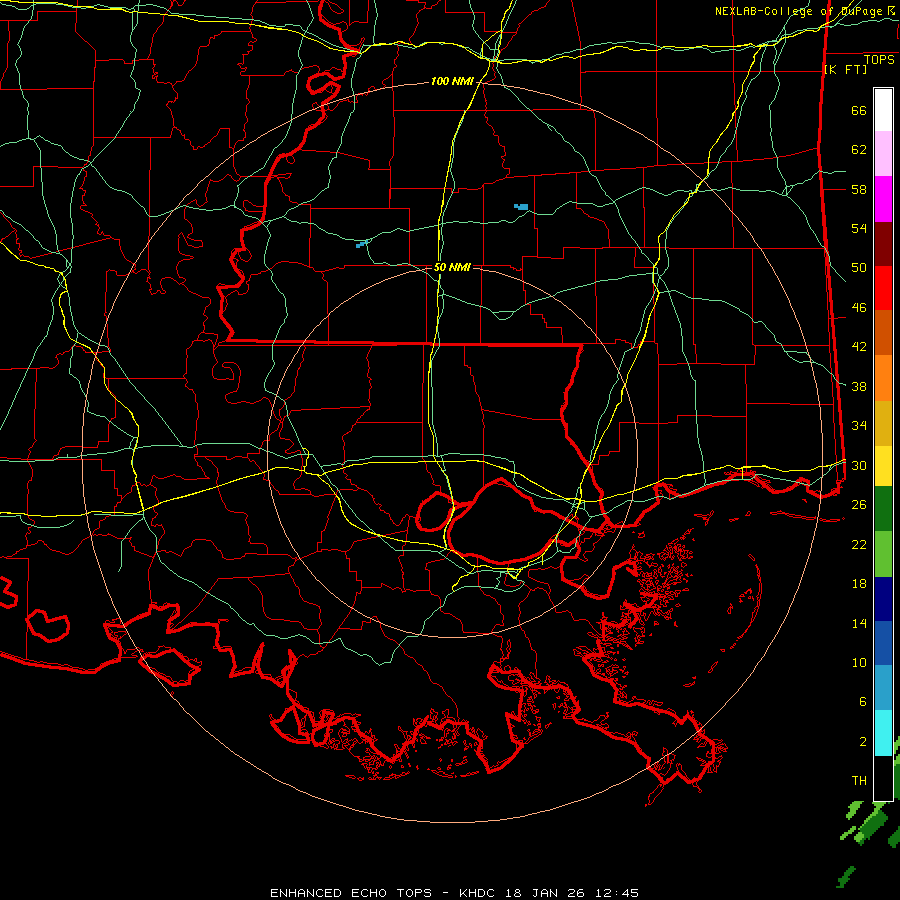900x900 pixels.
Task: Click legend value "22"
Action: (x=859, y=544)
